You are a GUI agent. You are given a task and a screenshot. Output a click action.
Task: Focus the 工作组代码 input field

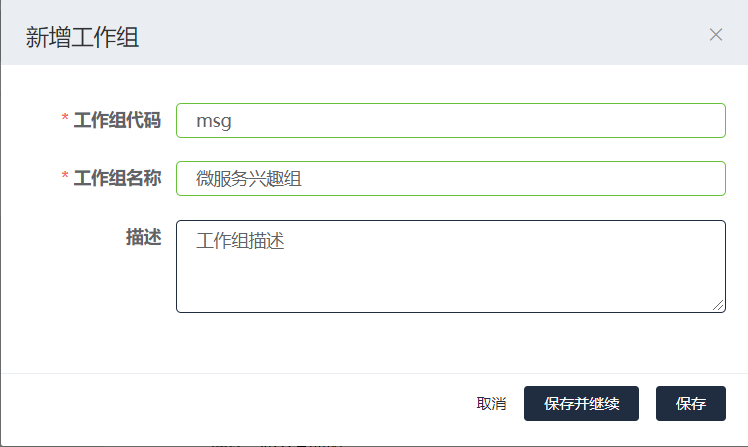tap(450, 120)
